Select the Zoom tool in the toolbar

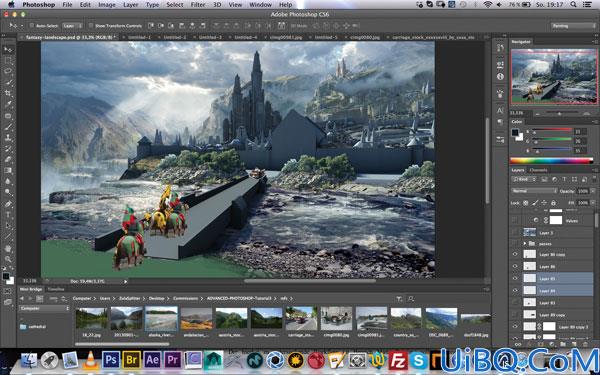point(8,259)
